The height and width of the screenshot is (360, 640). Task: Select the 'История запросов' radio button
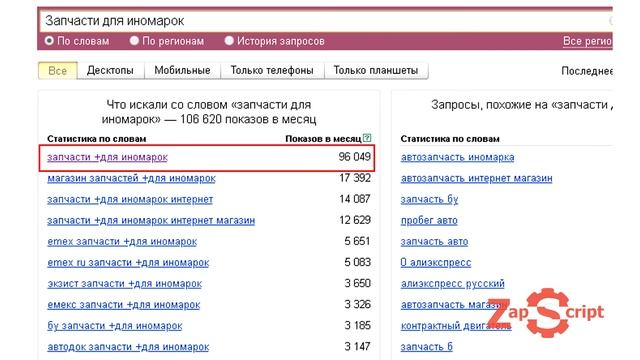point(229,41)
